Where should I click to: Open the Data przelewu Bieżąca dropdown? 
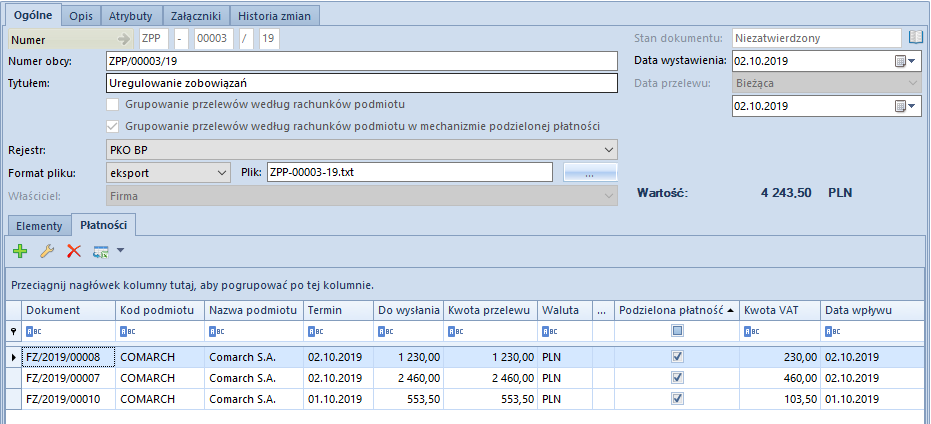click(x=913, y=83)
